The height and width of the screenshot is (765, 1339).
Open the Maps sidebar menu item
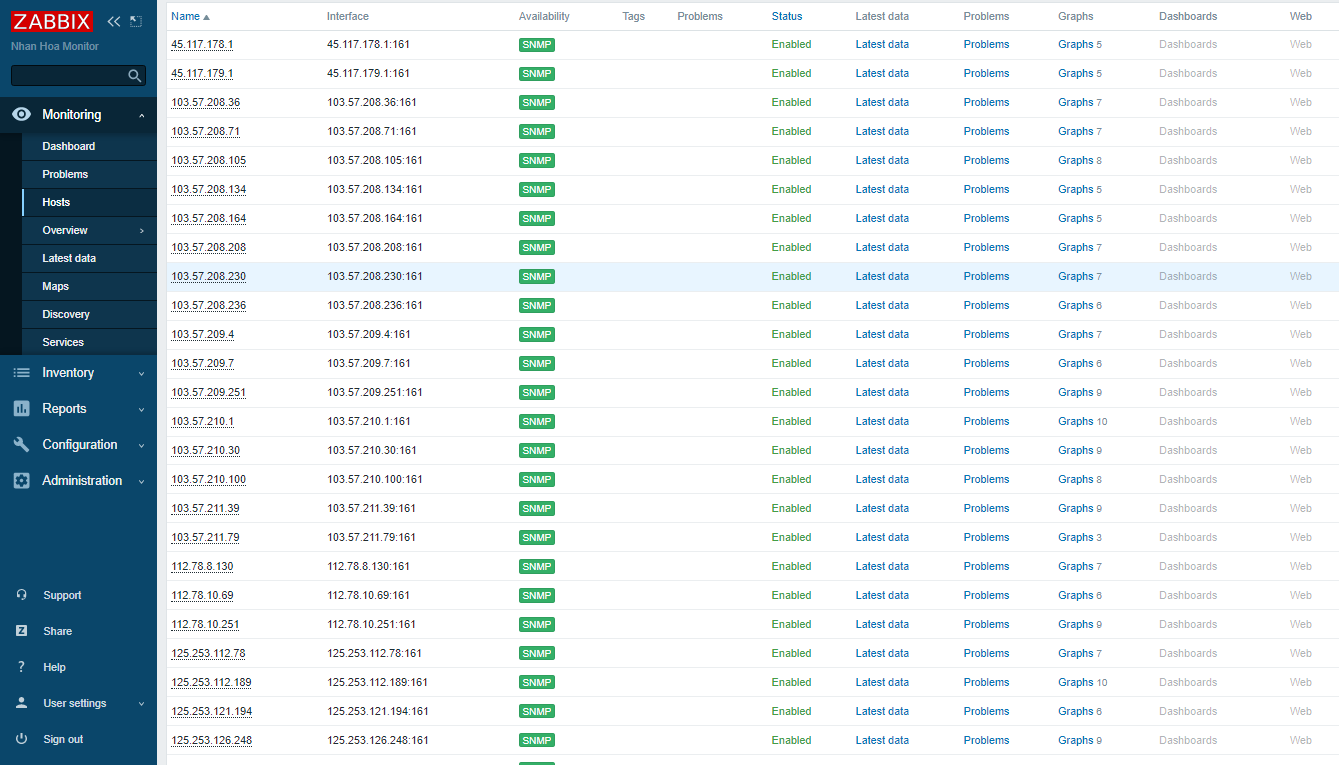pos(56,286)
